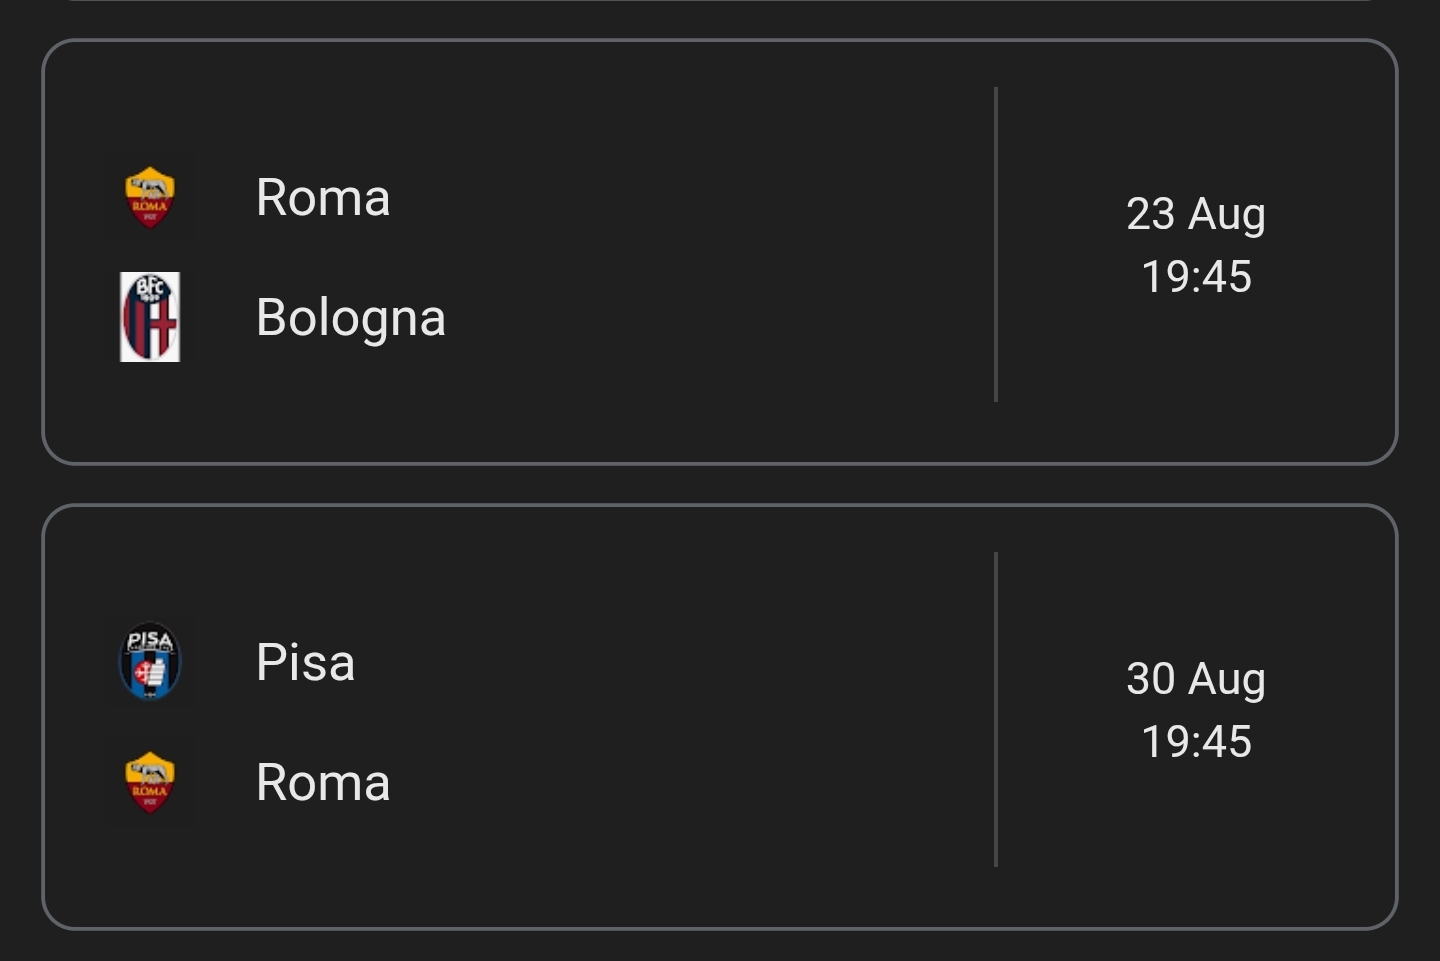
Task: Click the 19:45 kickoff time on 30 Aug
Action: point(1196,742)
